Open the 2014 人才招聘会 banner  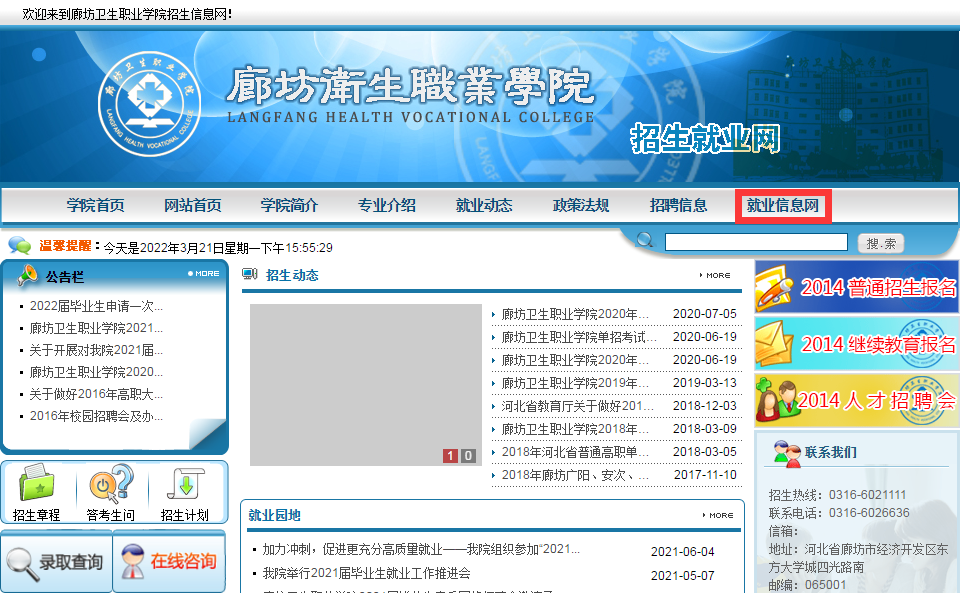point(856,400)
